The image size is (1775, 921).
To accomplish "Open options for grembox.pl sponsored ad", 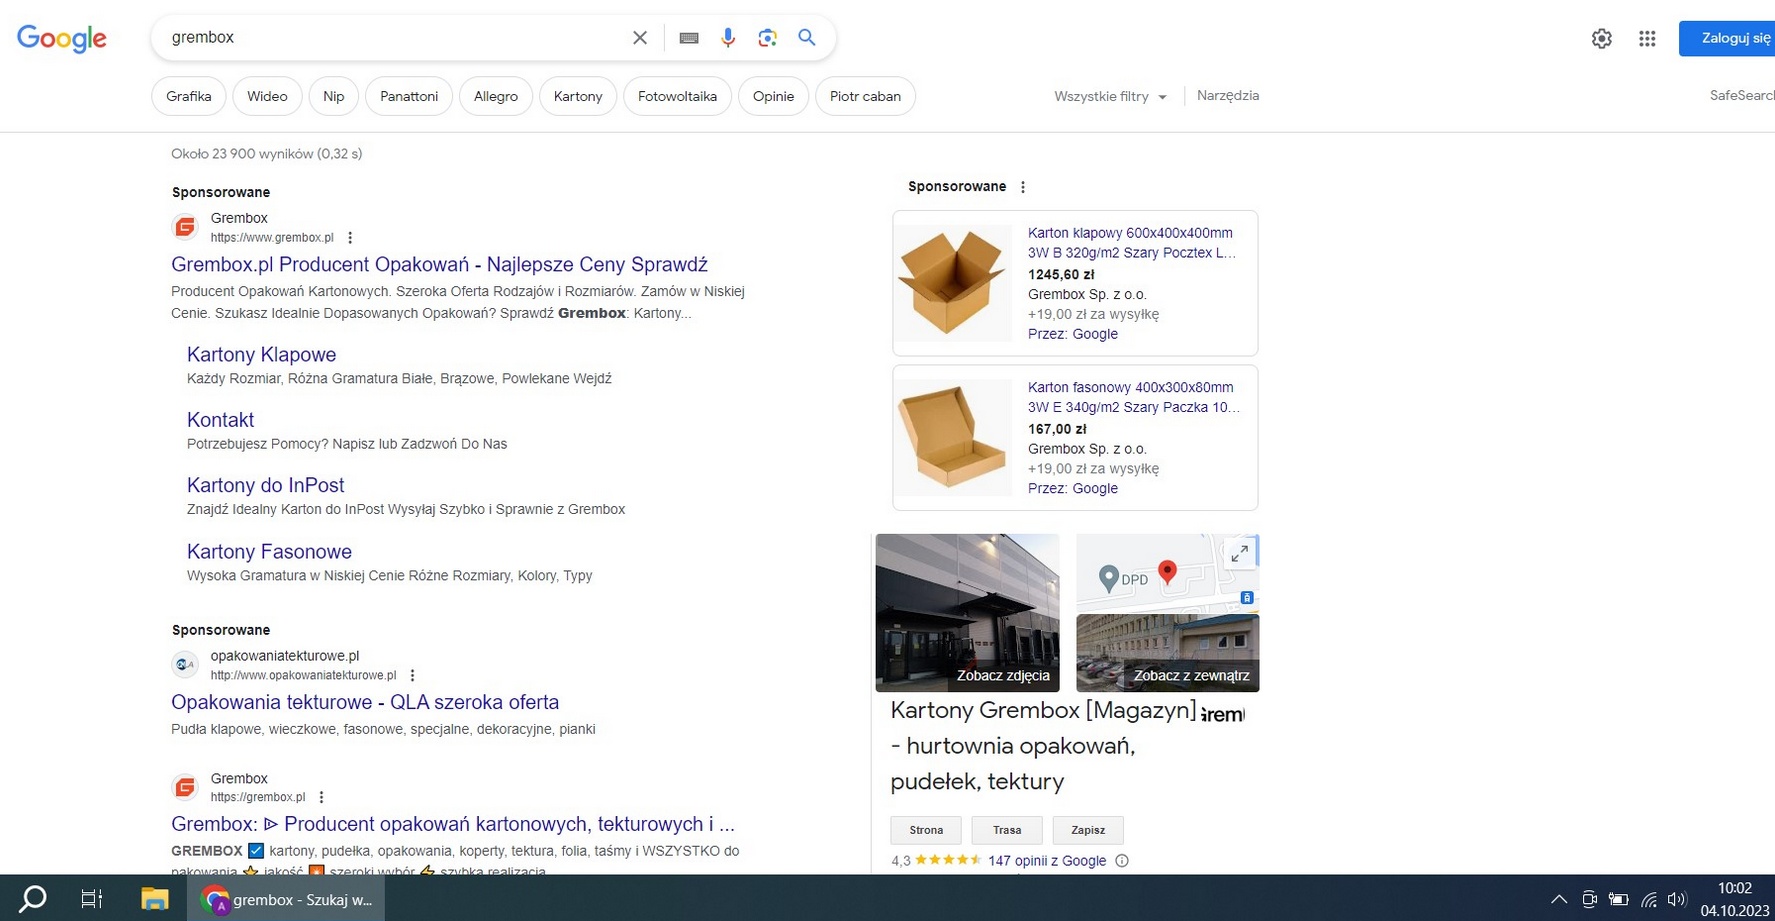I will click(350, 238).
